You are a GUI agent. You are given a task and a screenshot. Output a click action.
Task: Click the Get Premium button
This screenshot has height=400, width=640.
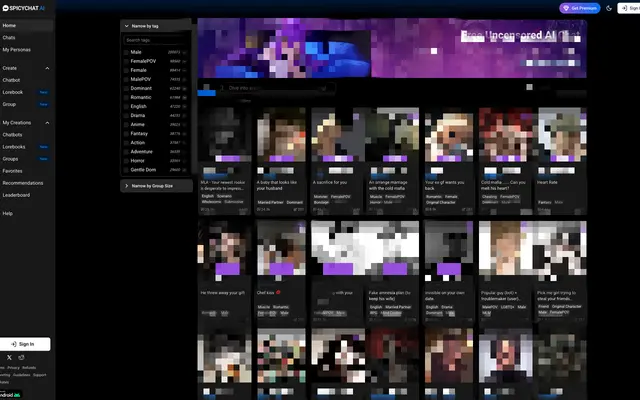(x=580, y=8)
